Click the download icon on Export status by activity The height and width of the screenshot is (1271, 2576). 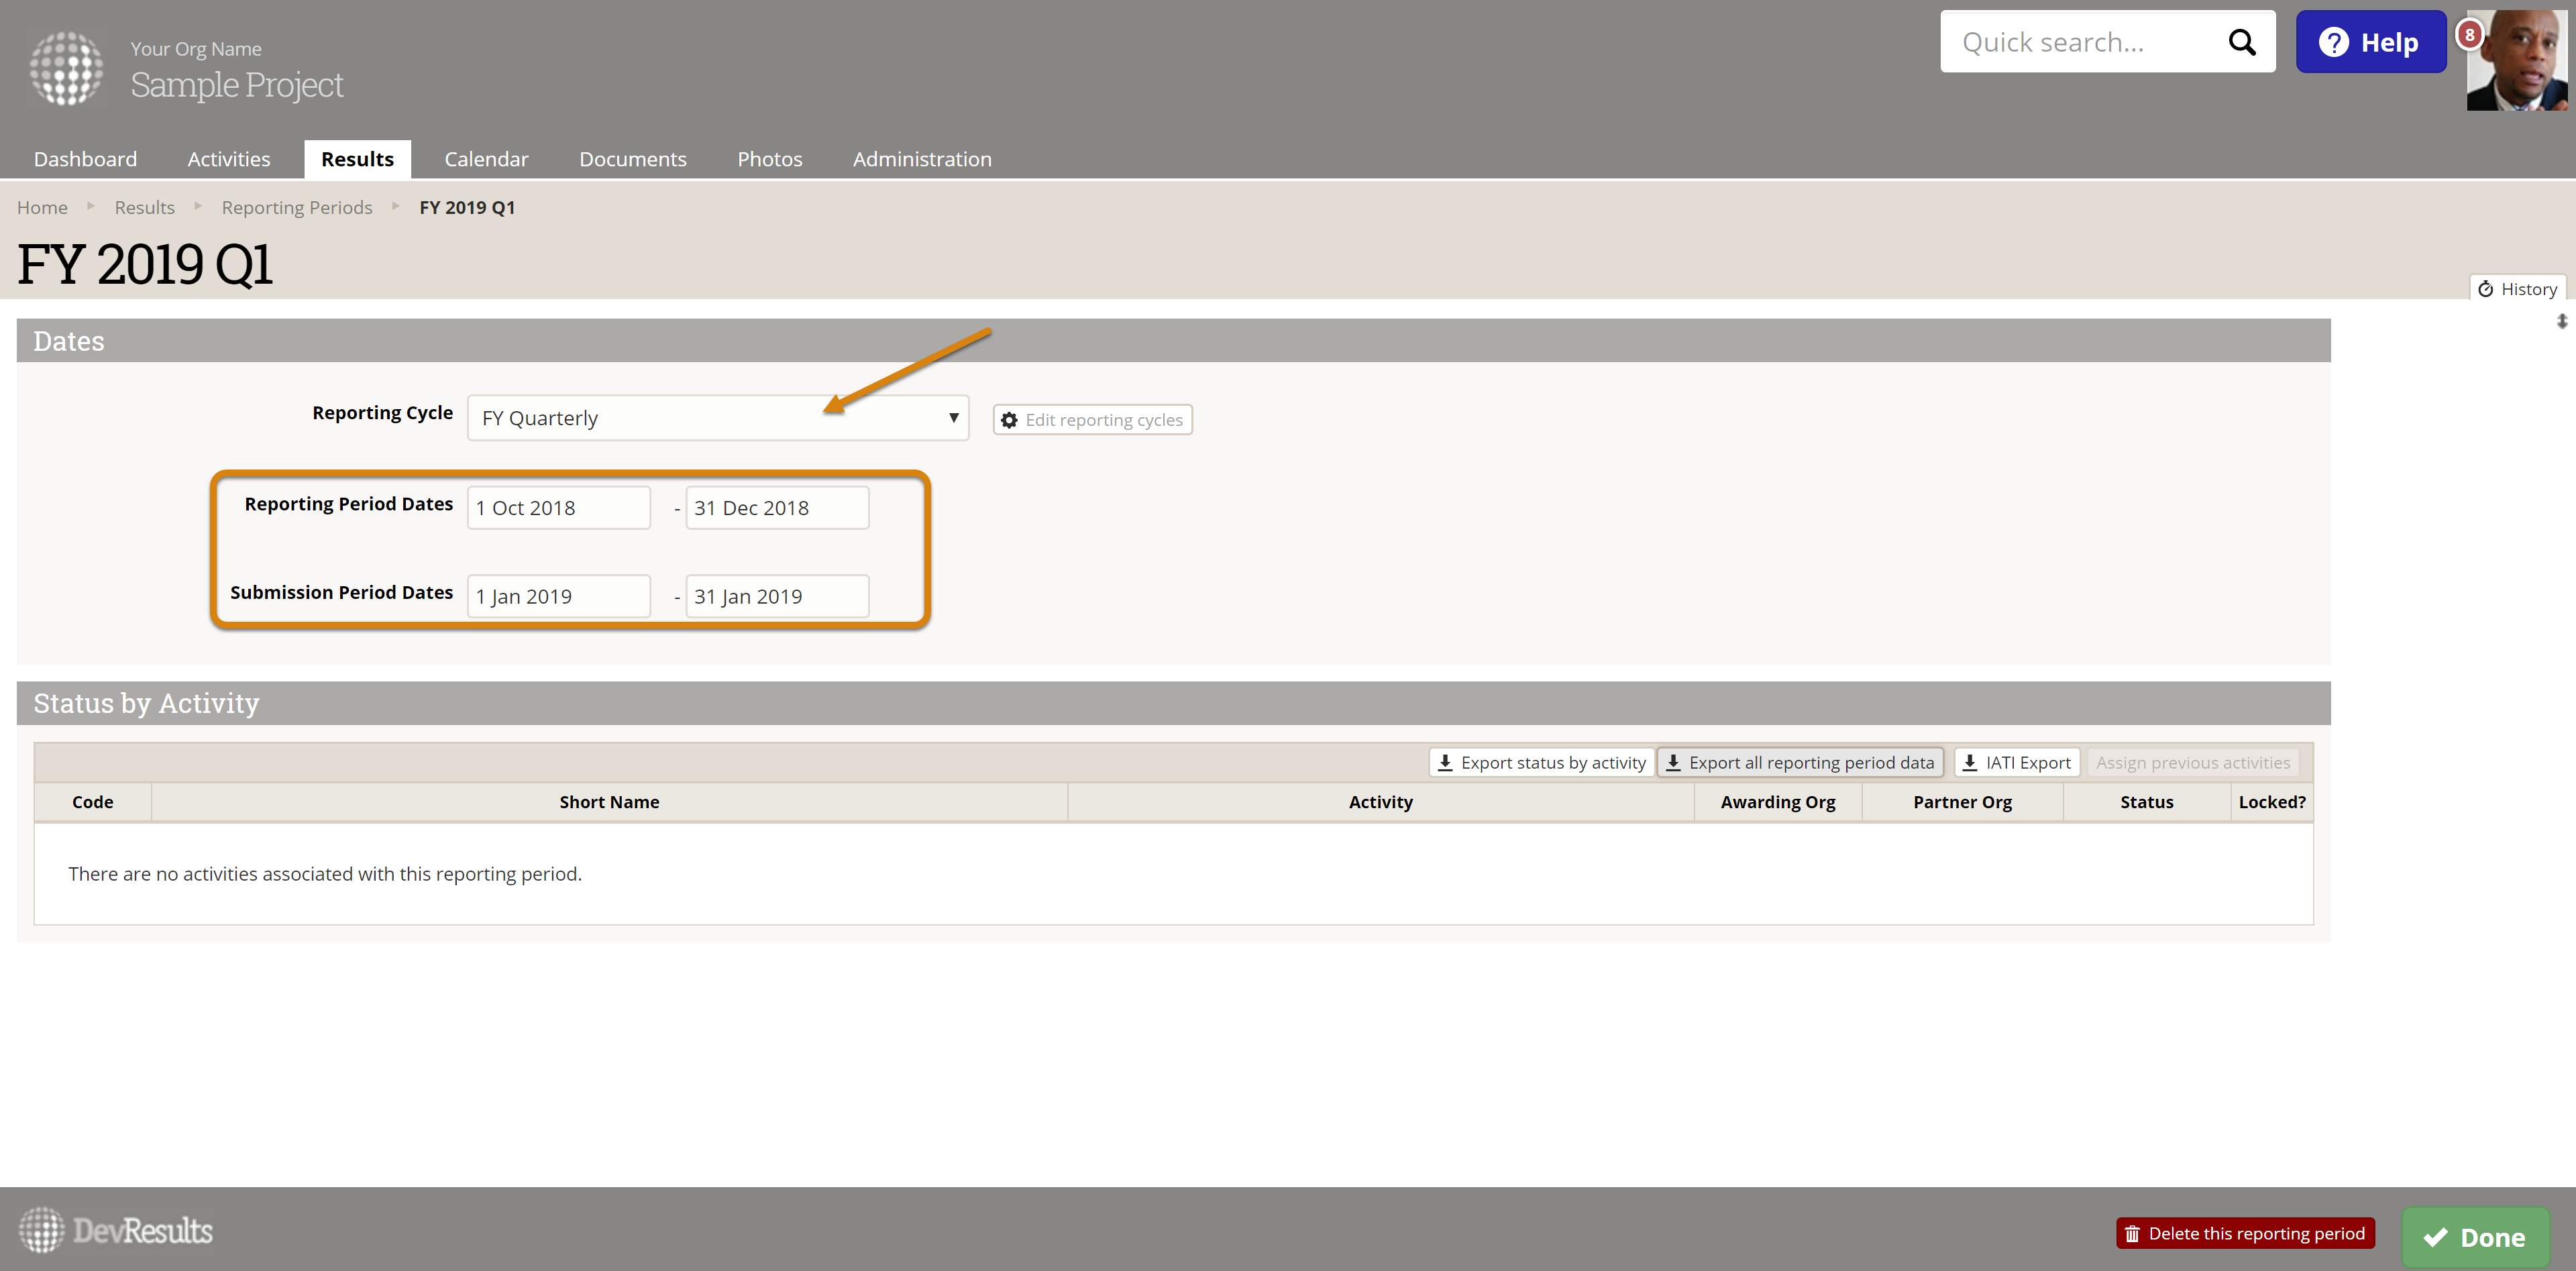[x=1446, y=761]
